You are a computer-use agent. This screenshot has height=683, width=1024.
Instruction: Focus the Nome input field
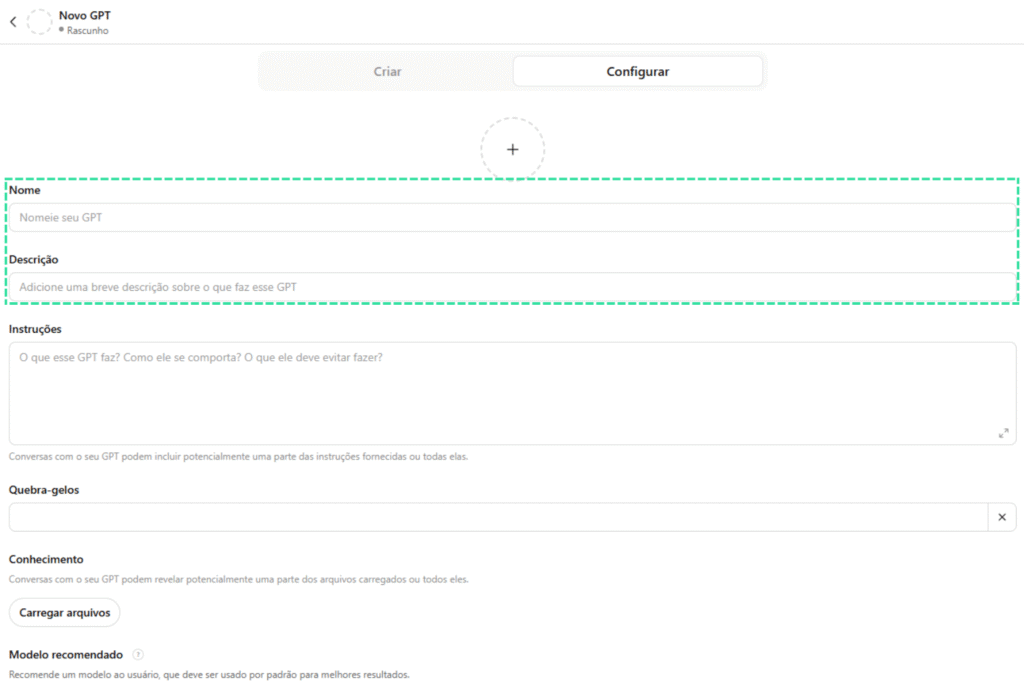click(513, 217)
